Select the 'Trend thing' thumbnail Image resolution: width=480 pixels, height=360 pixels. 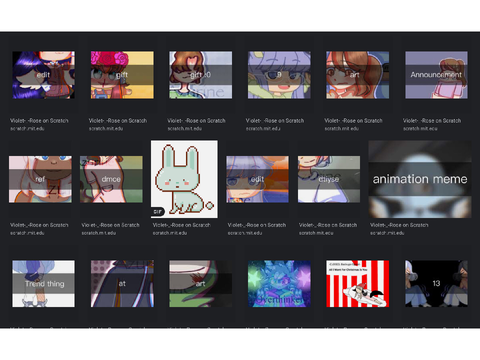(x=44, y=284)
